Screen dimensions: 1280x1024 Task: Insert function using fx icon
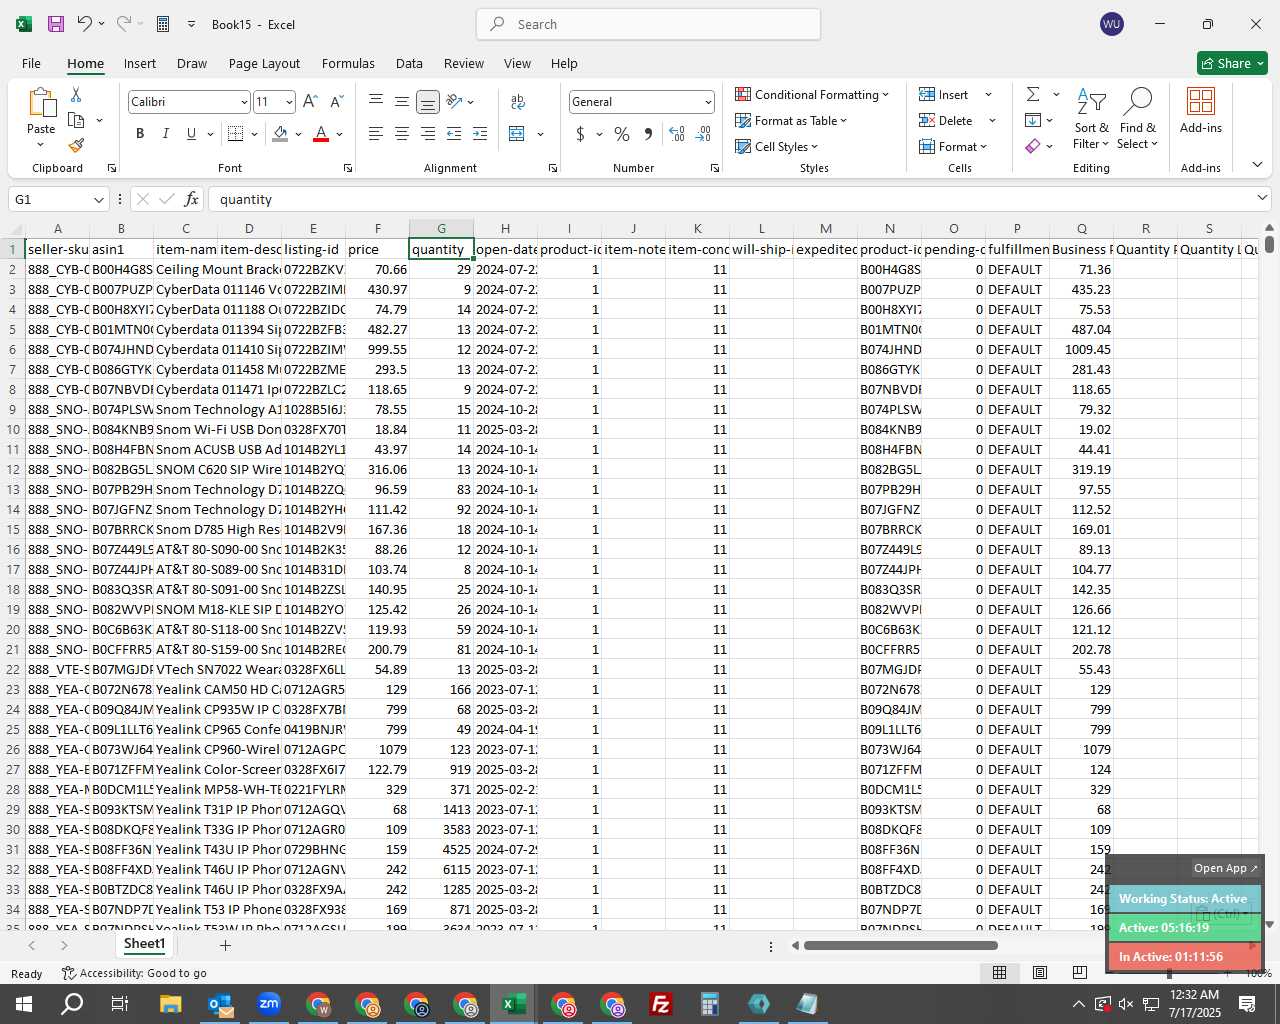pos(192,199)
